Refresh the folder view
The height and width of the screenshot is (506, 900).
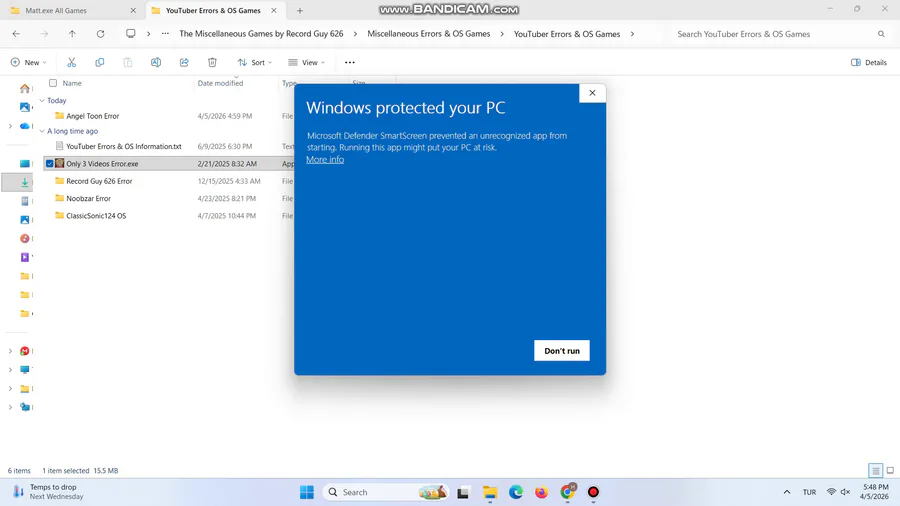(100, 34)
